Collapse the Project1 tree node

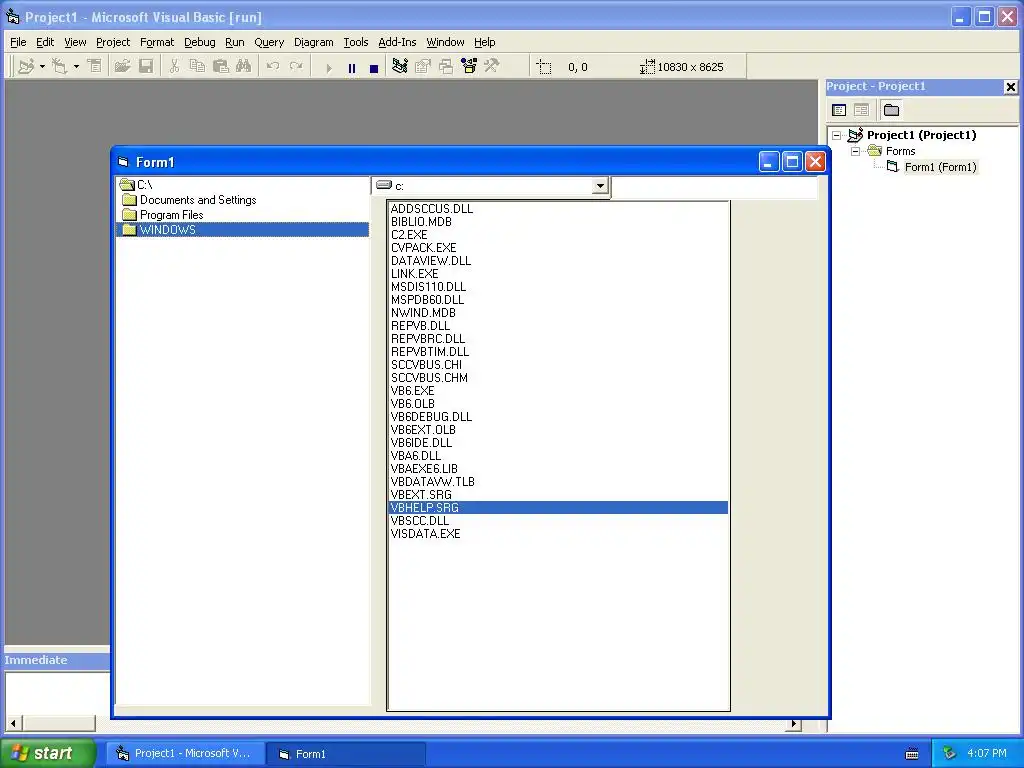coord(837,136)
